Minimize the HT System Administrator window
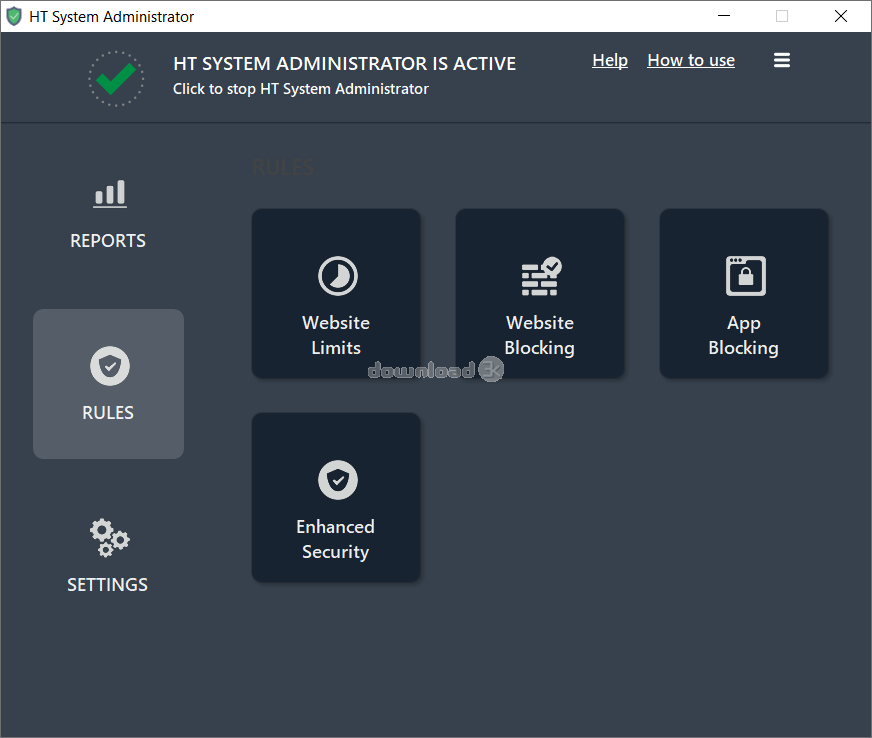 click(724, 16)
